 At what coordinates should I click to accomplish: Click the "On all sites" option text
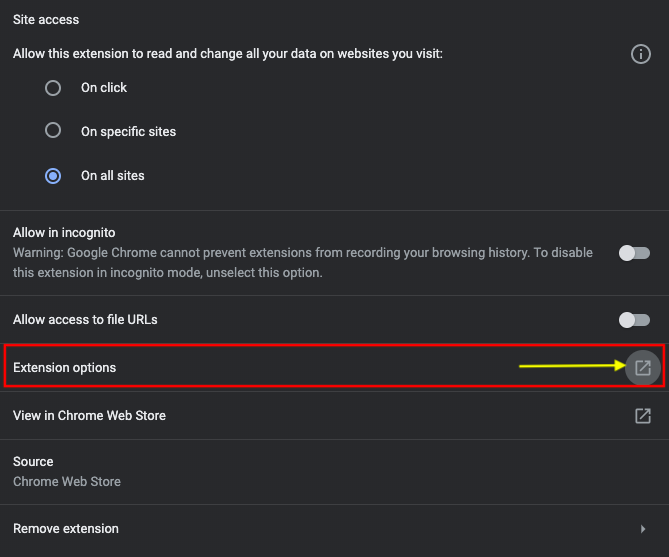pyautogui.click(x=113, y=176)
